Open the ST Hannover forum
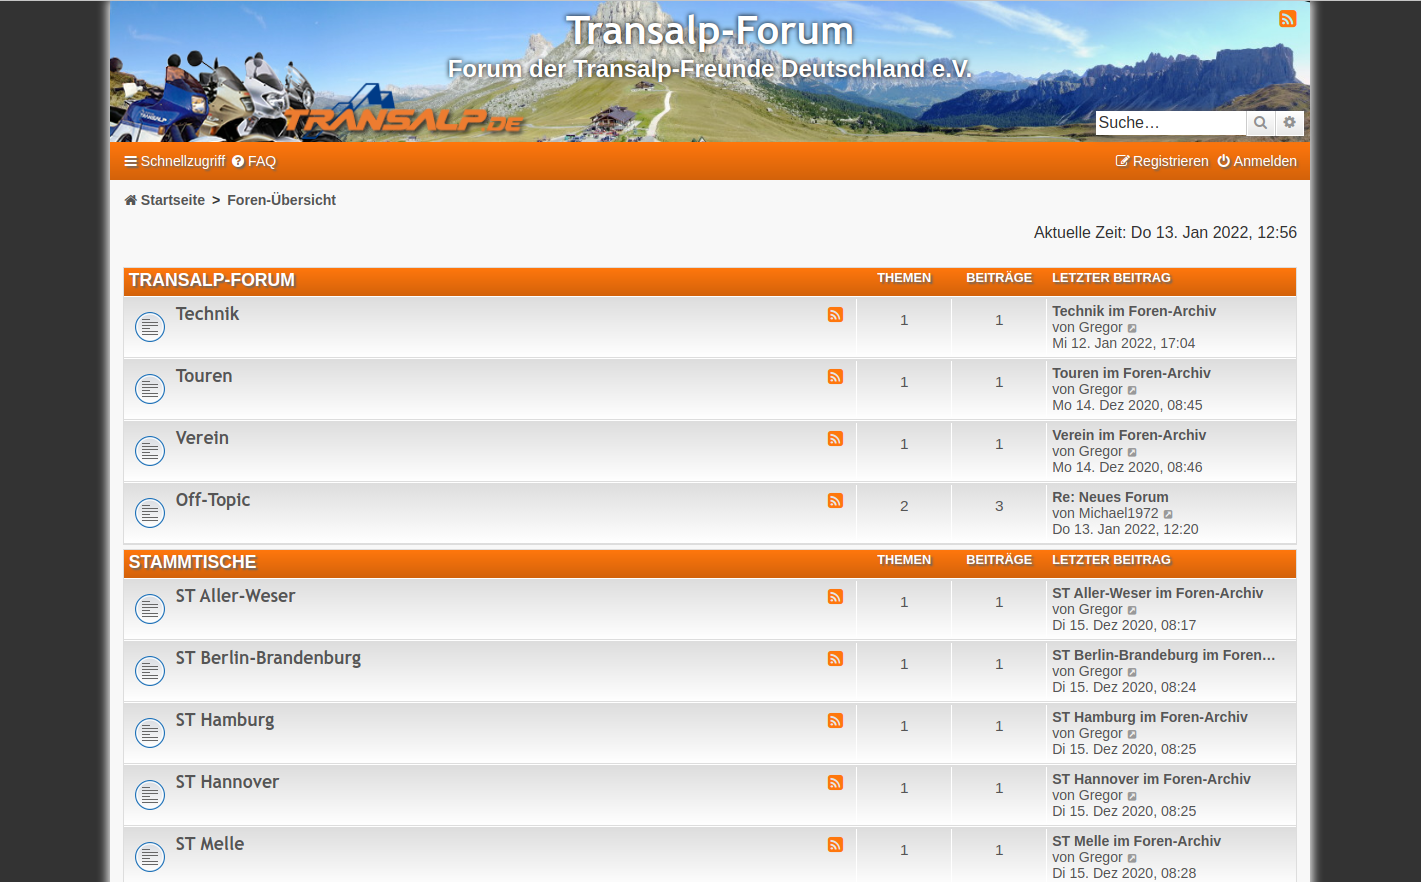 click(x=228, y=782)
